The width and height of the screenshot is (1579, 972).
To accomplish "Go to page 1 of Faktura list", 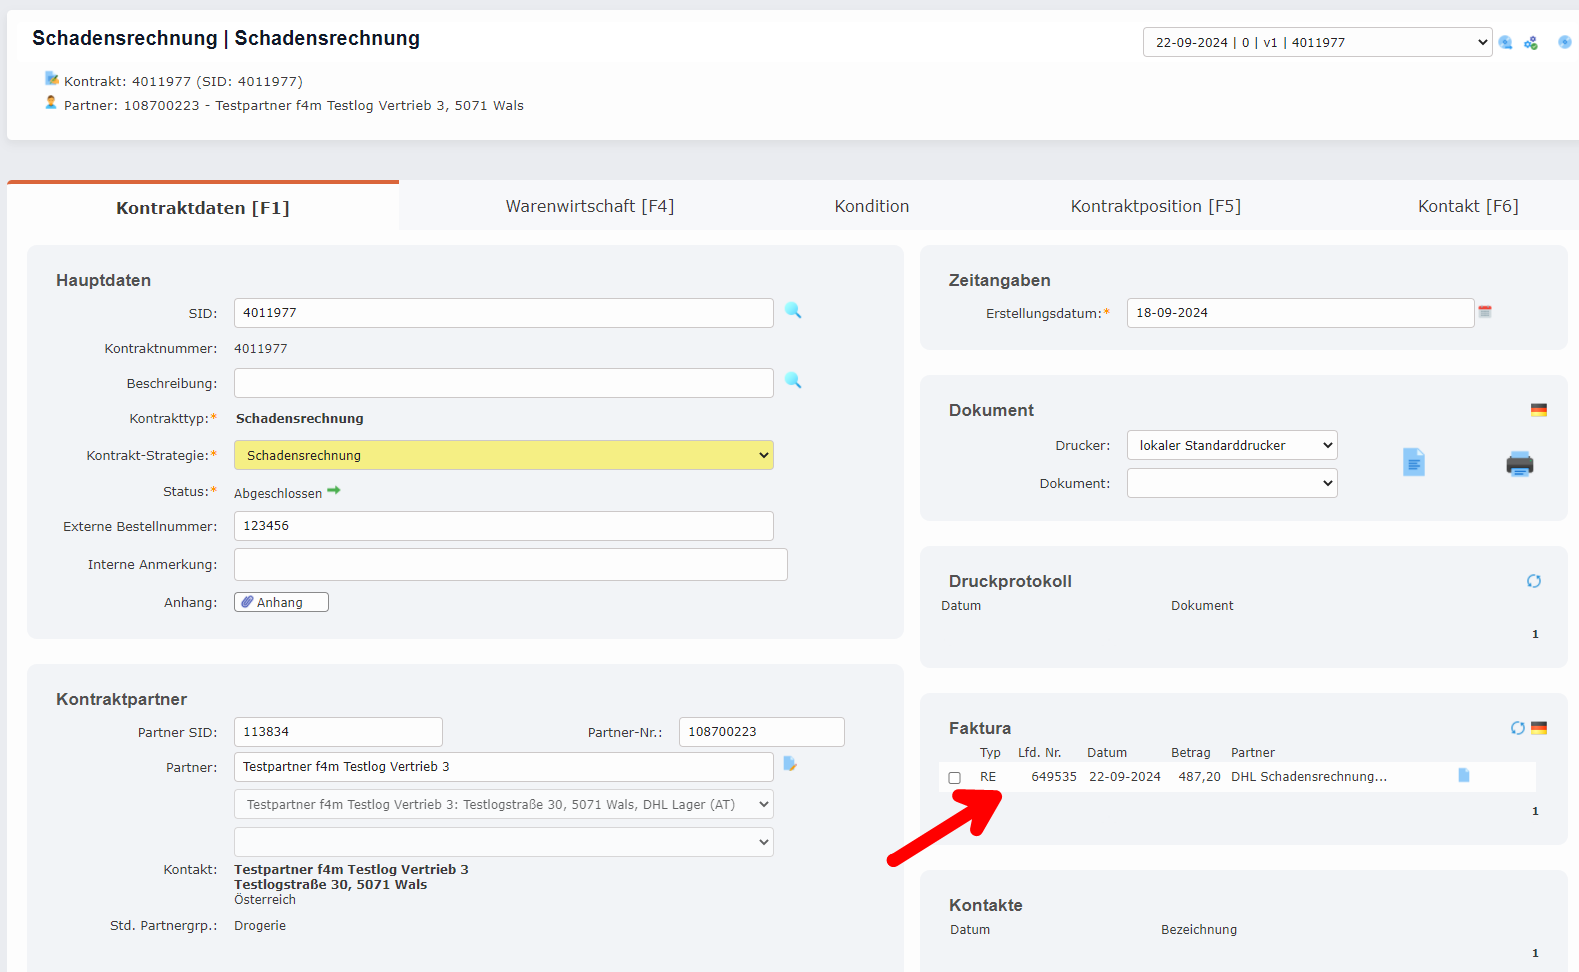I will [x=1535, y=811].
